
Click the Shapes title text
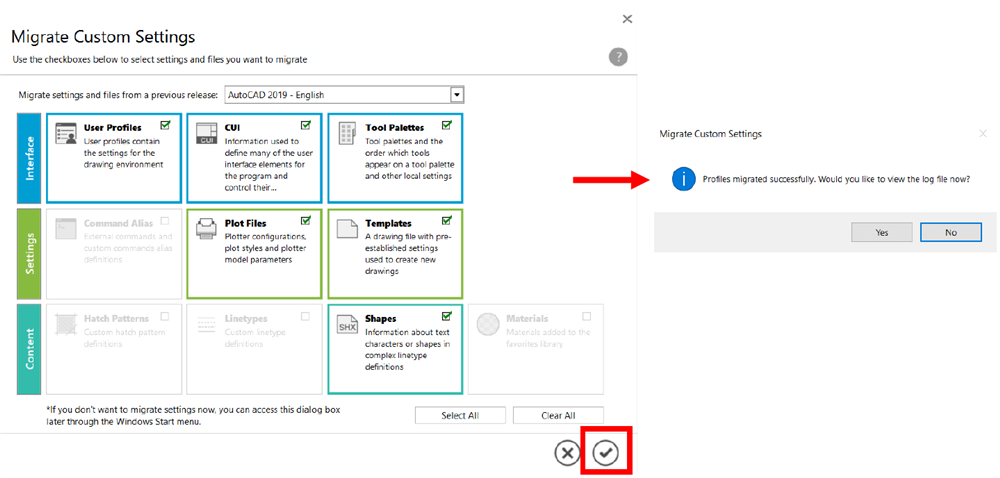(381, 319)
